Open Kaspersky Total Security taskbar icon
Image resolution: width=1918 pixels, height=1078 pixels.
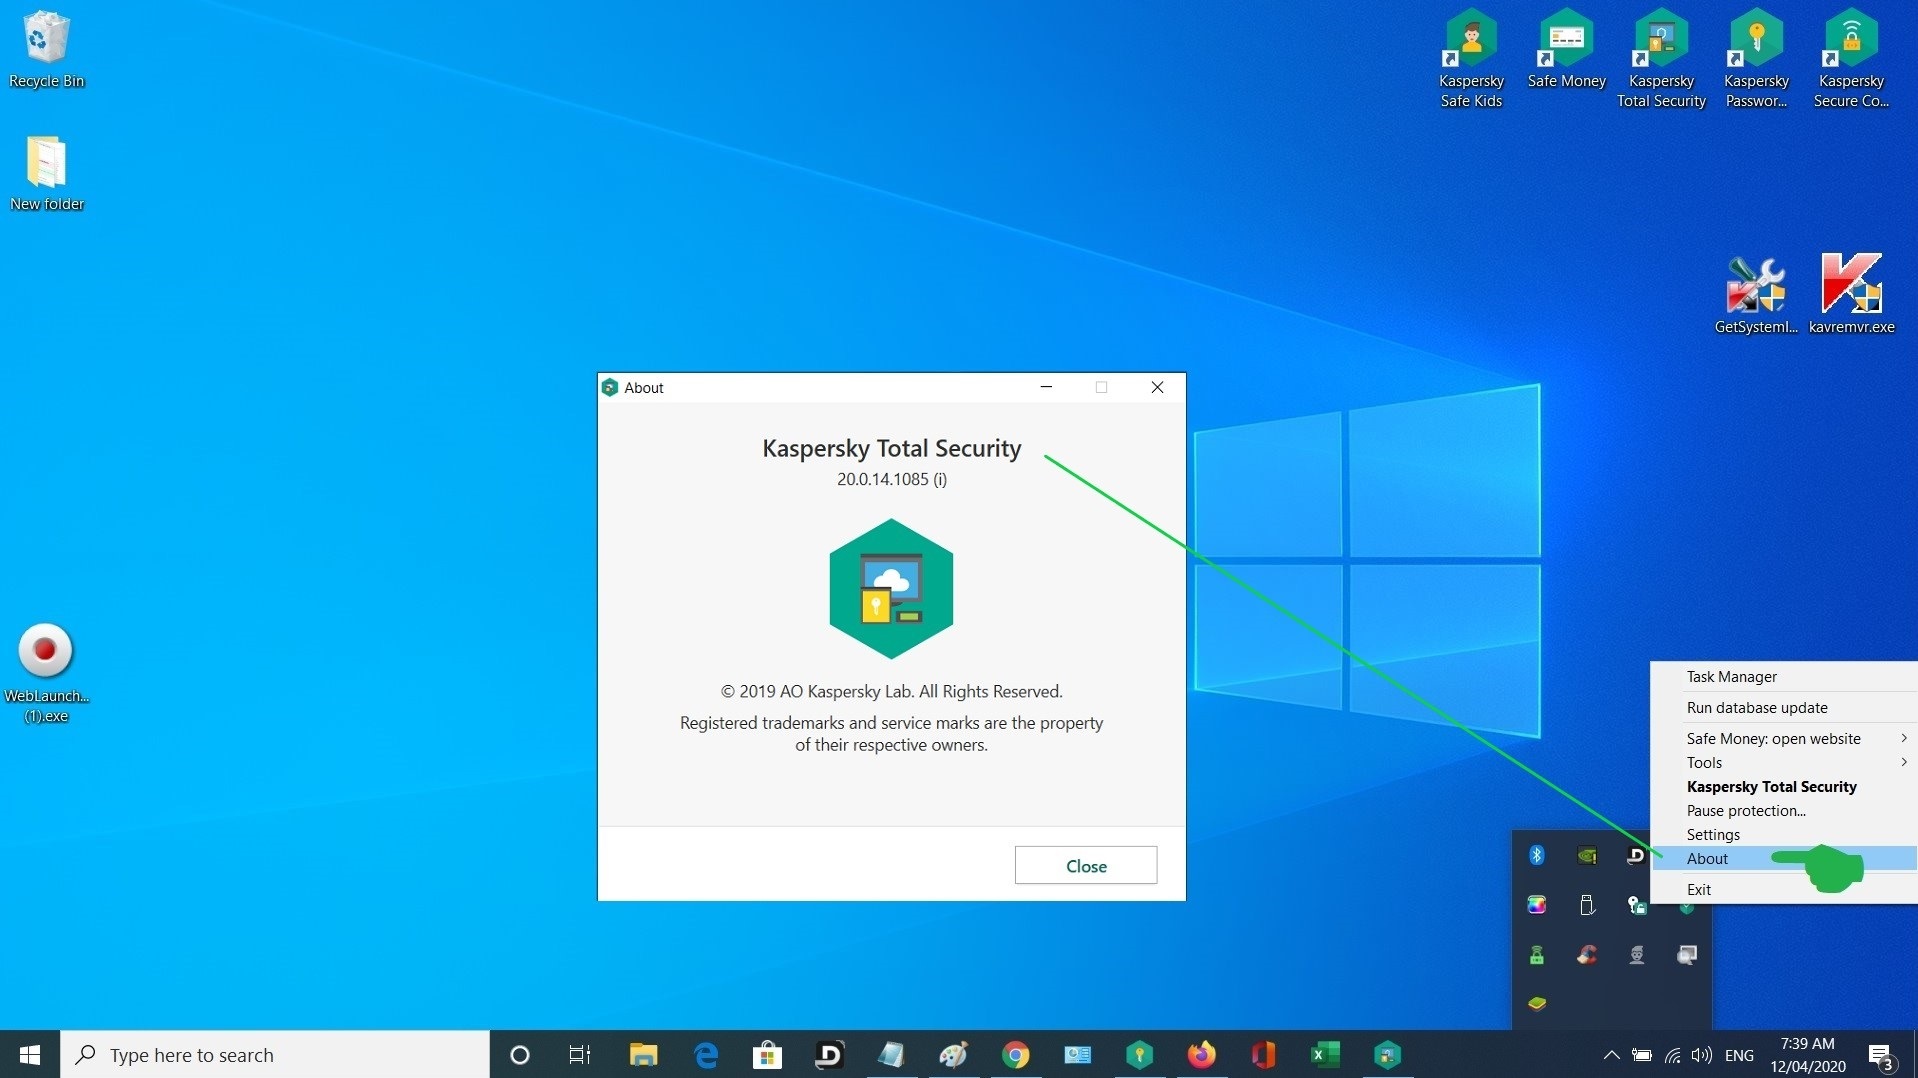tap(1387, 1055)
